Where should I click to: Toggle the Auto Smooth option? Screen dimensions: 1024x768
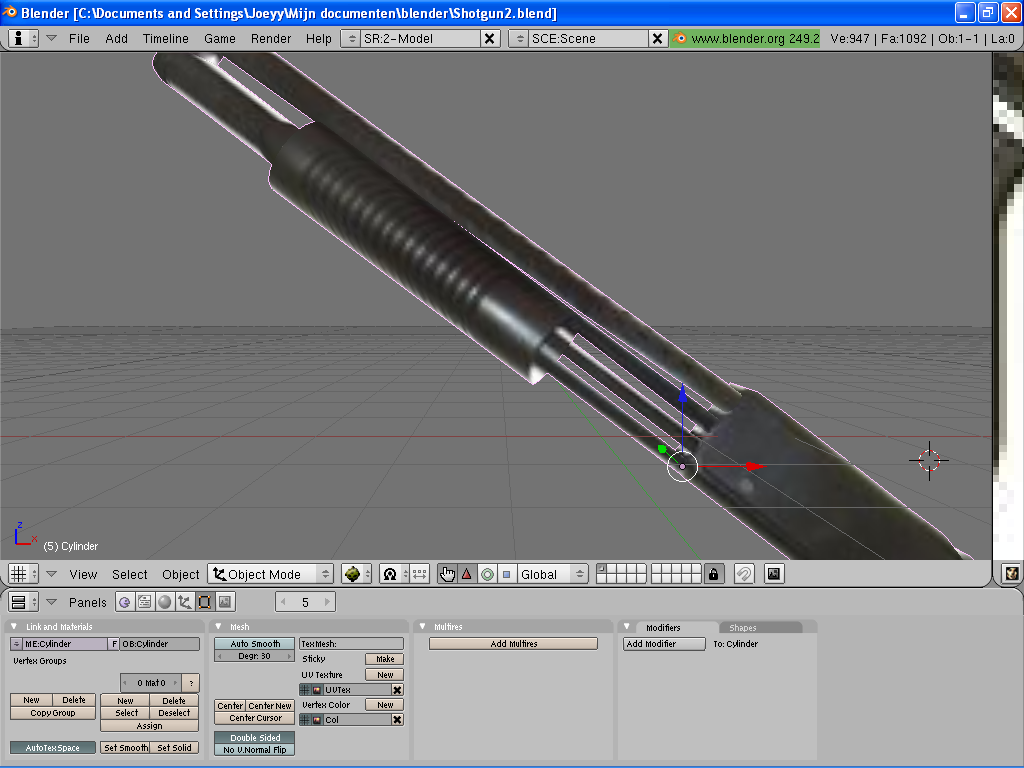click(x=255, y=644)
